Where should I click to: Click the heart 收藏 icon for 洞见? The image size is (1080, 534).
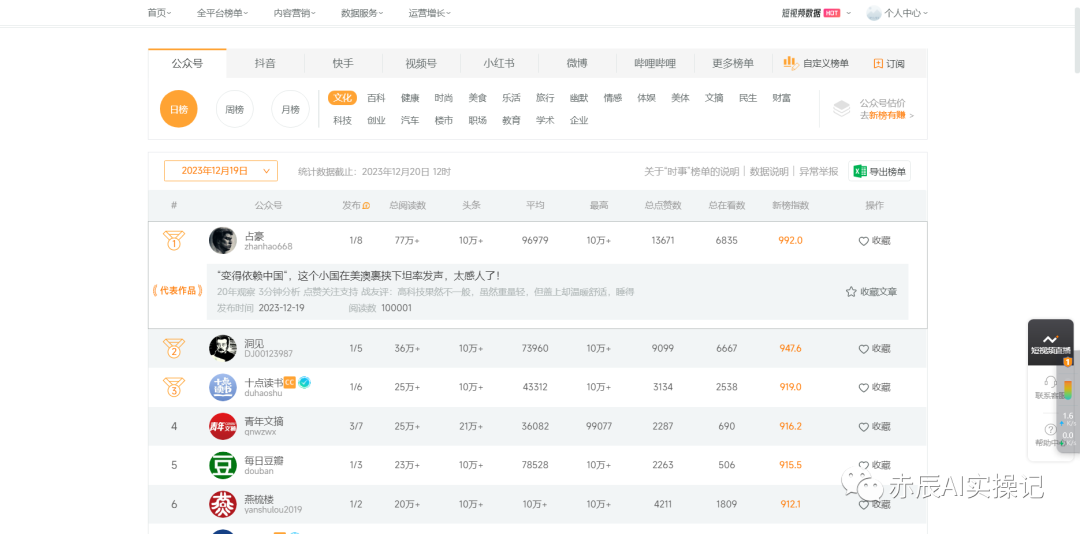coord(863,349)
